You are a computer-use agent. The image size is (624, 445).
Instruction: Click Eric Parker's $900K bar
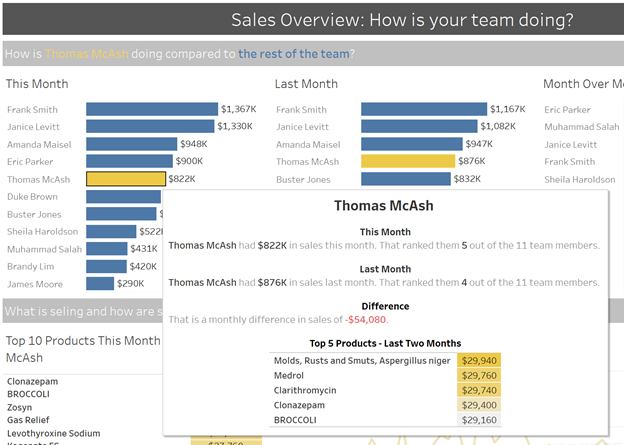[129, 161]
